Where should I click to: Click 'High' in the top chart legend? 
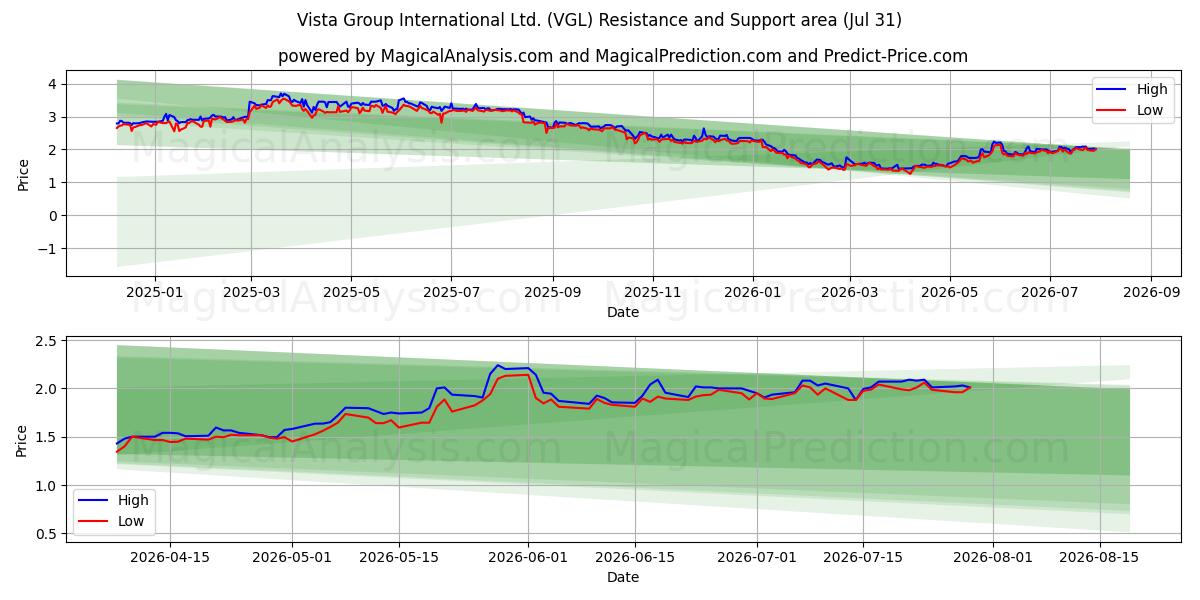1152,89
